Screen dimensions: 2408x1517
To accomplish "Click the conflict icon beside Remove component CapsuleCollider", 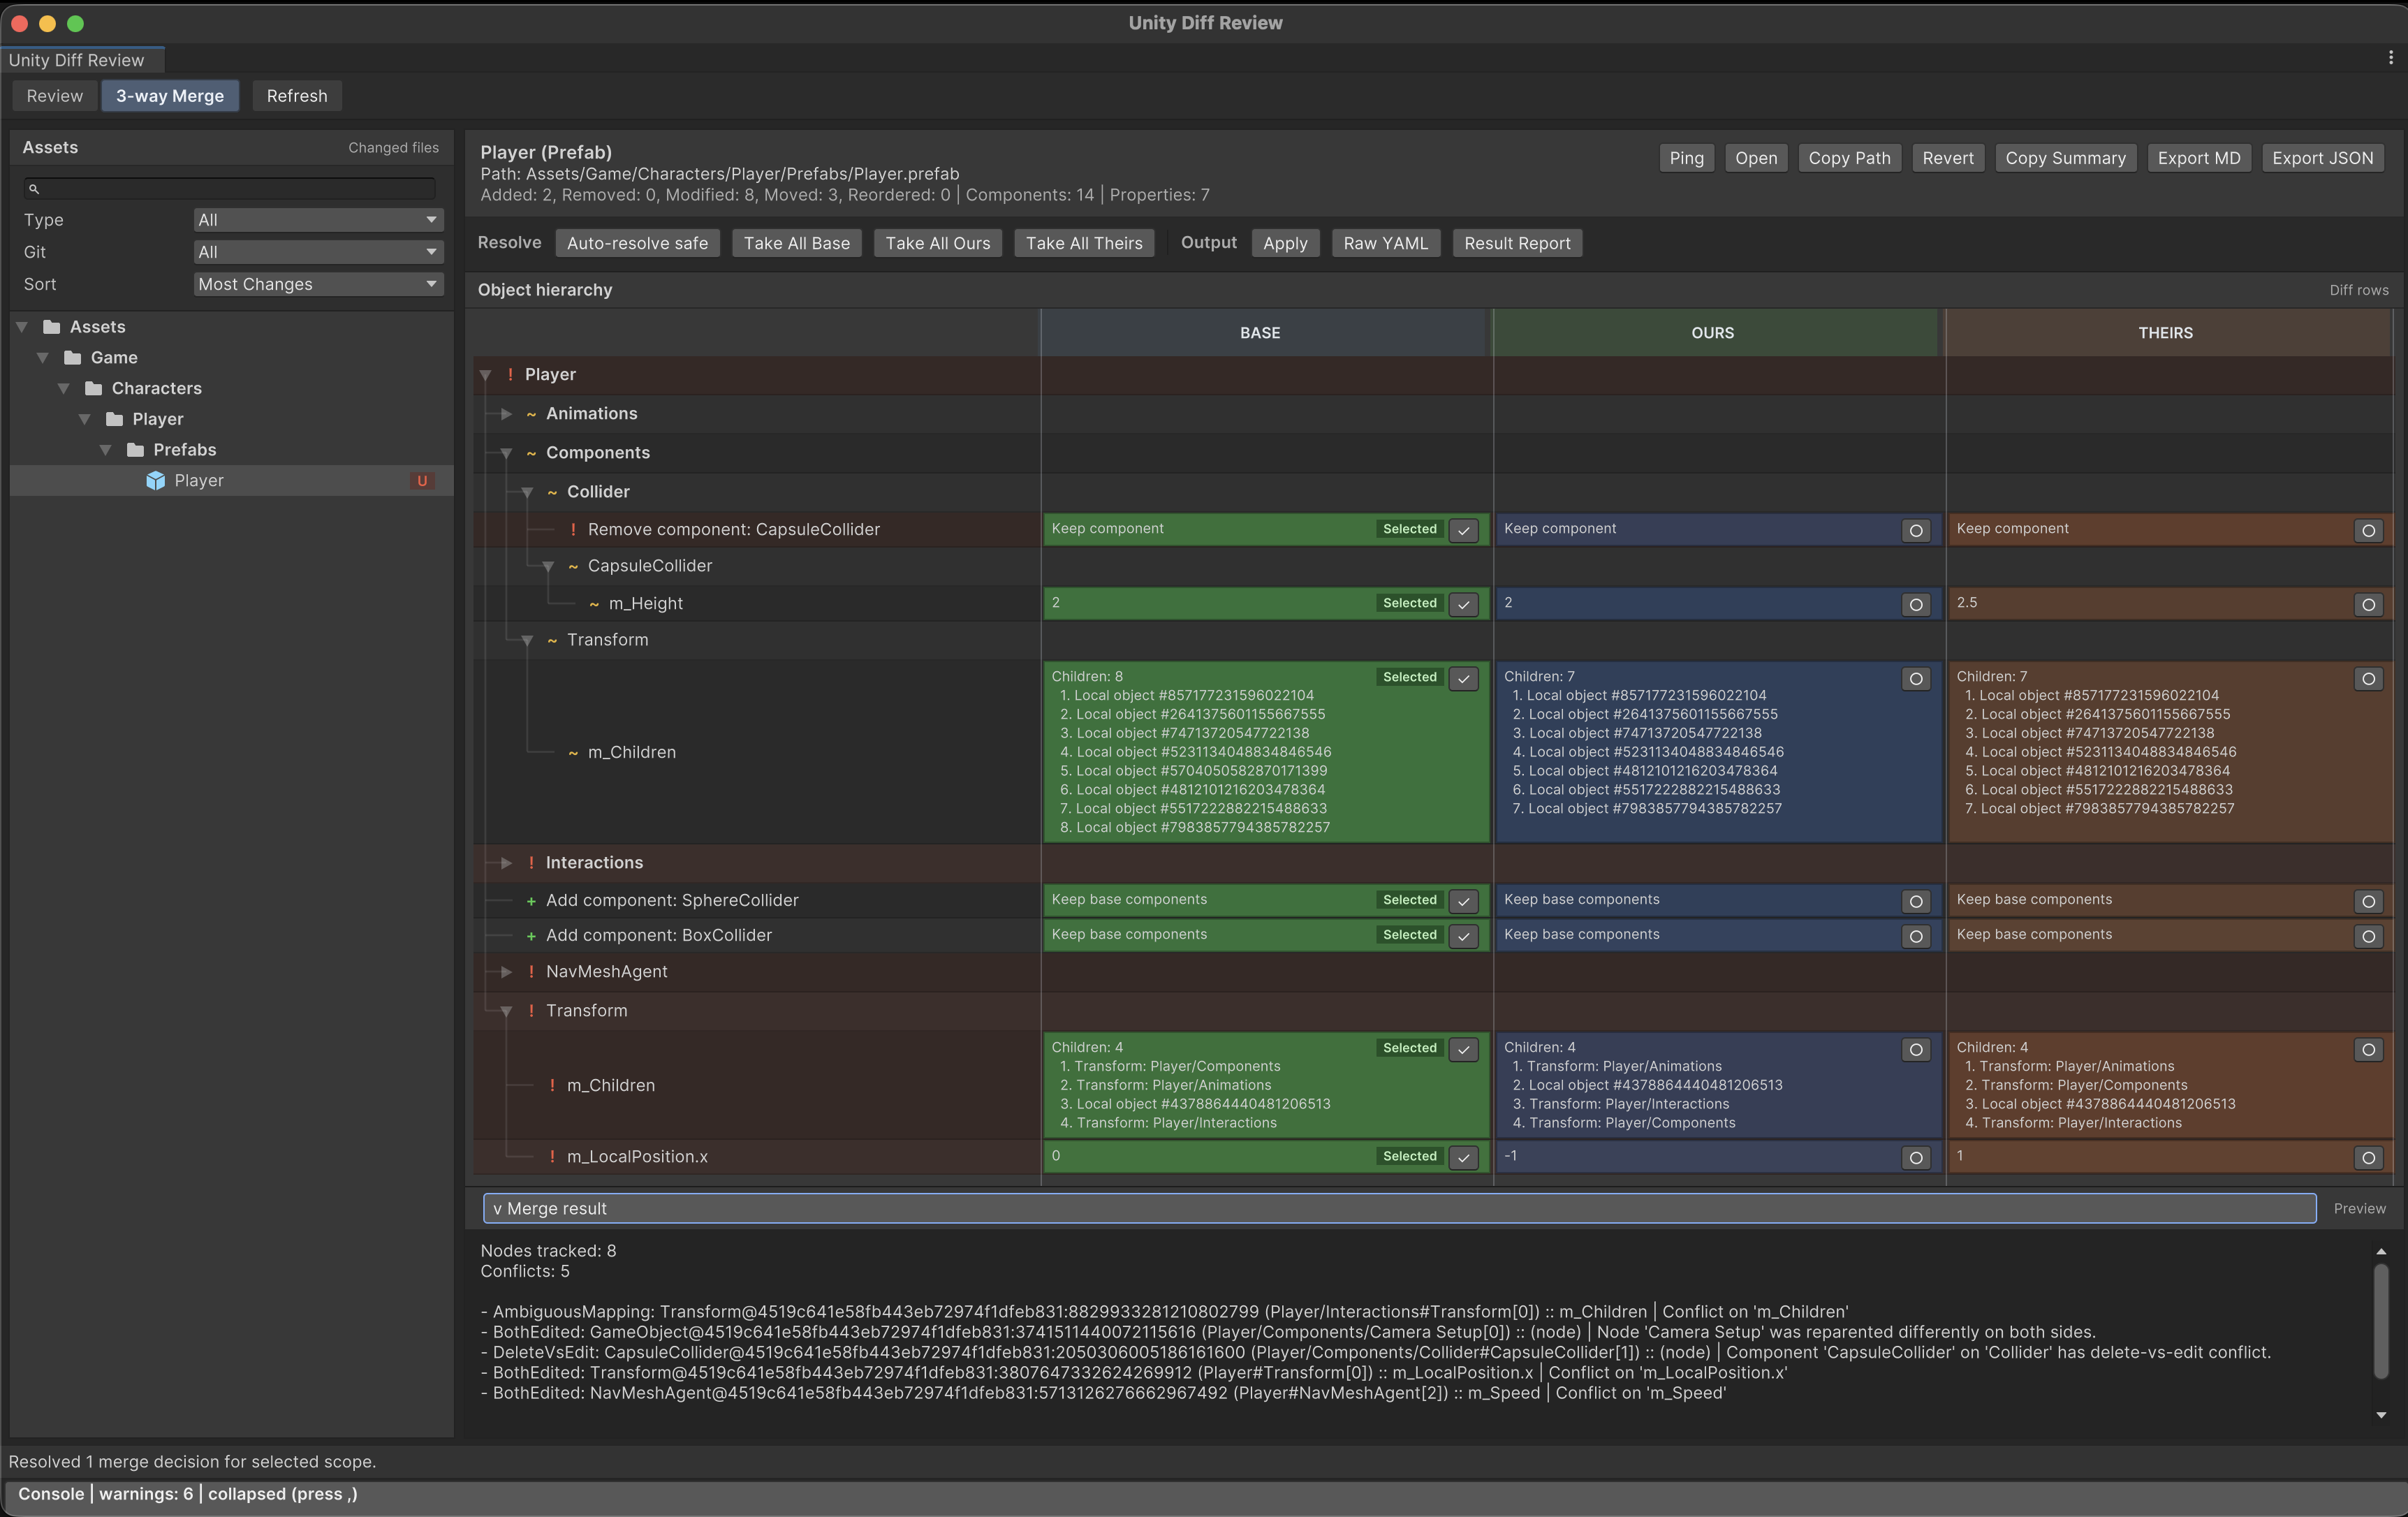I will coord(573,529).
